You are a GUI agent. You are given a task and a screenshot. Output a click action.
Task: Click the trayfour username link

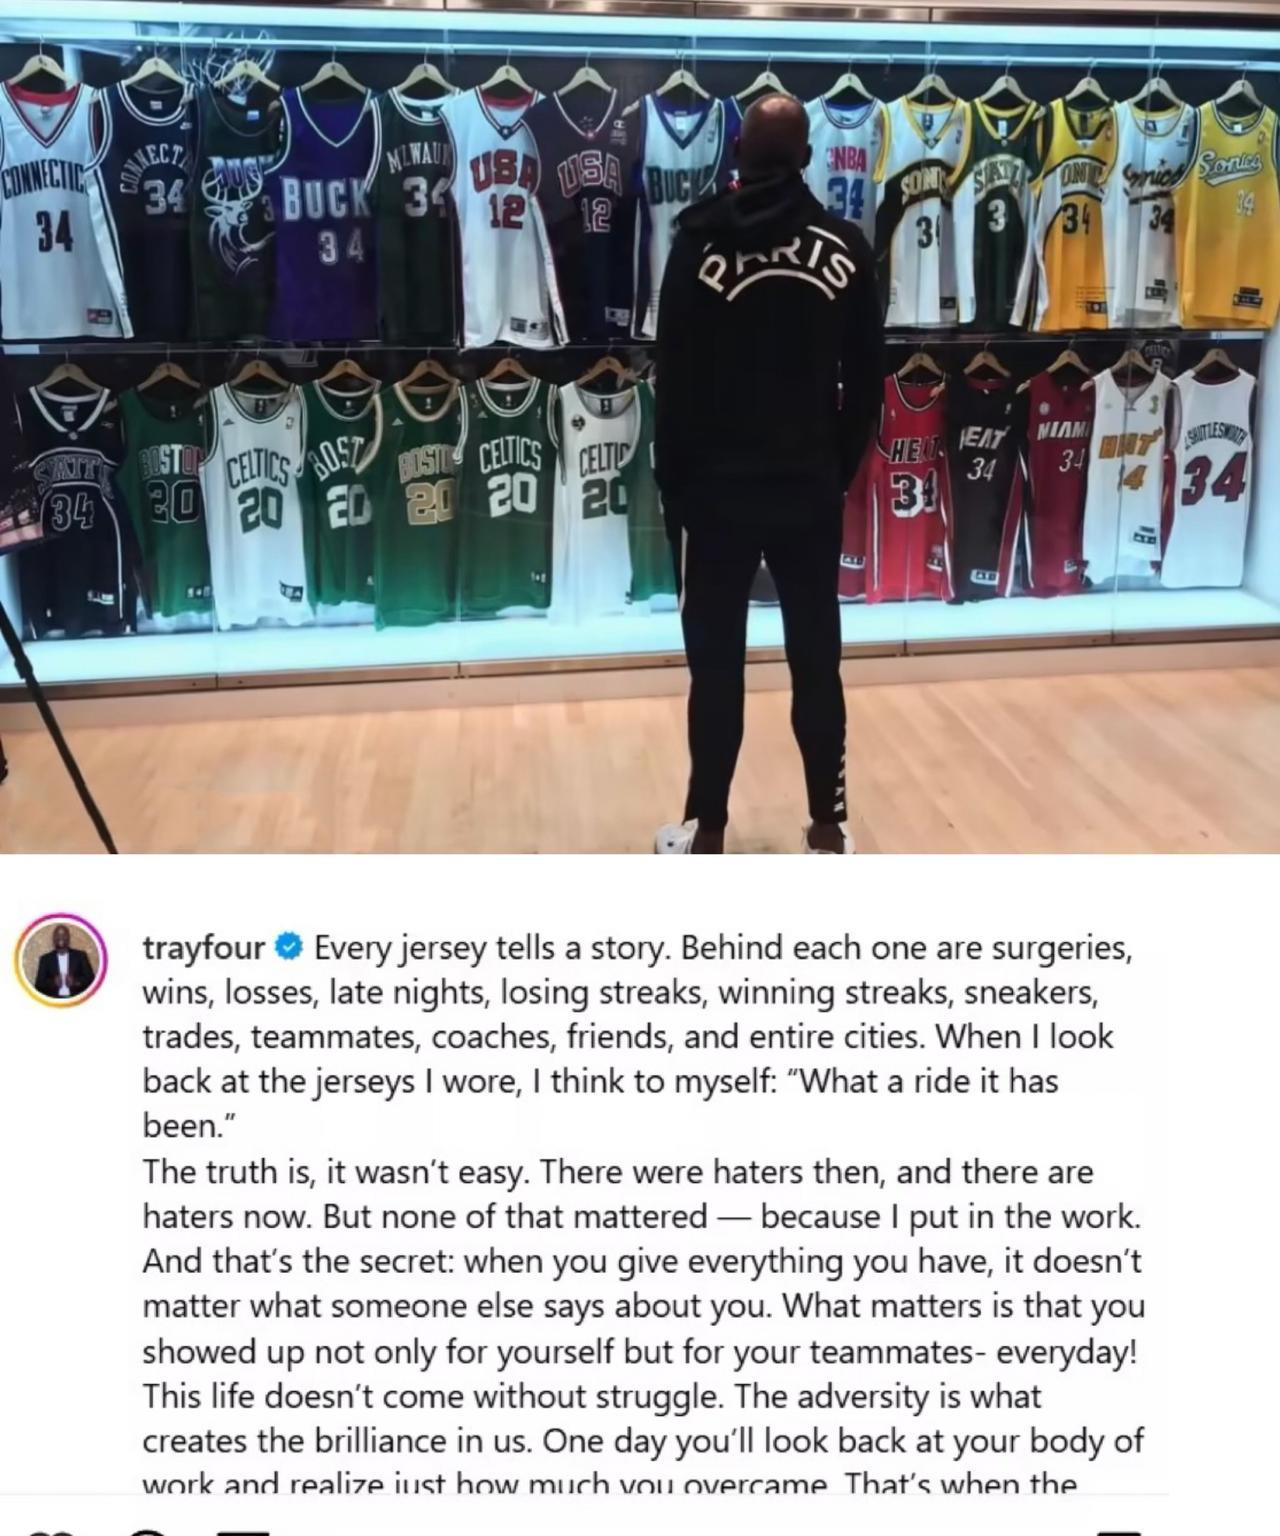tap(203, 947)
